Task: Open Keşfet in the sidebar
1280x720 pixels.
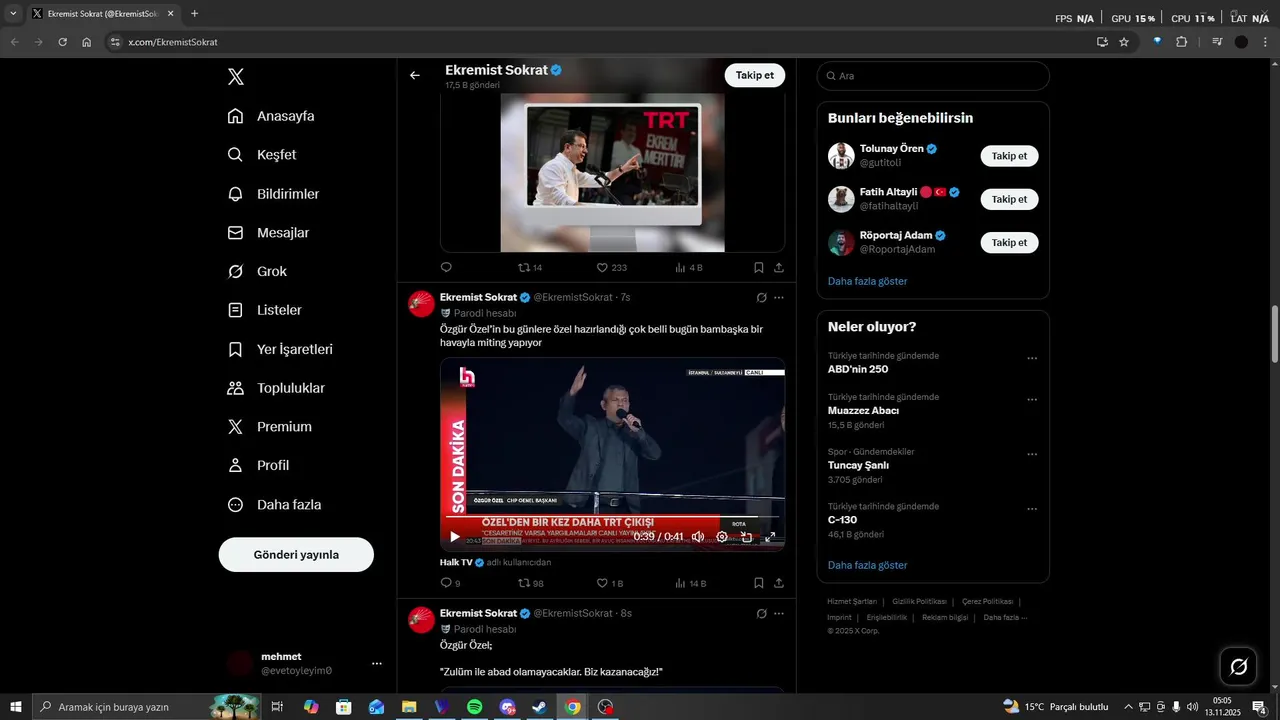Action: (263, 155)
